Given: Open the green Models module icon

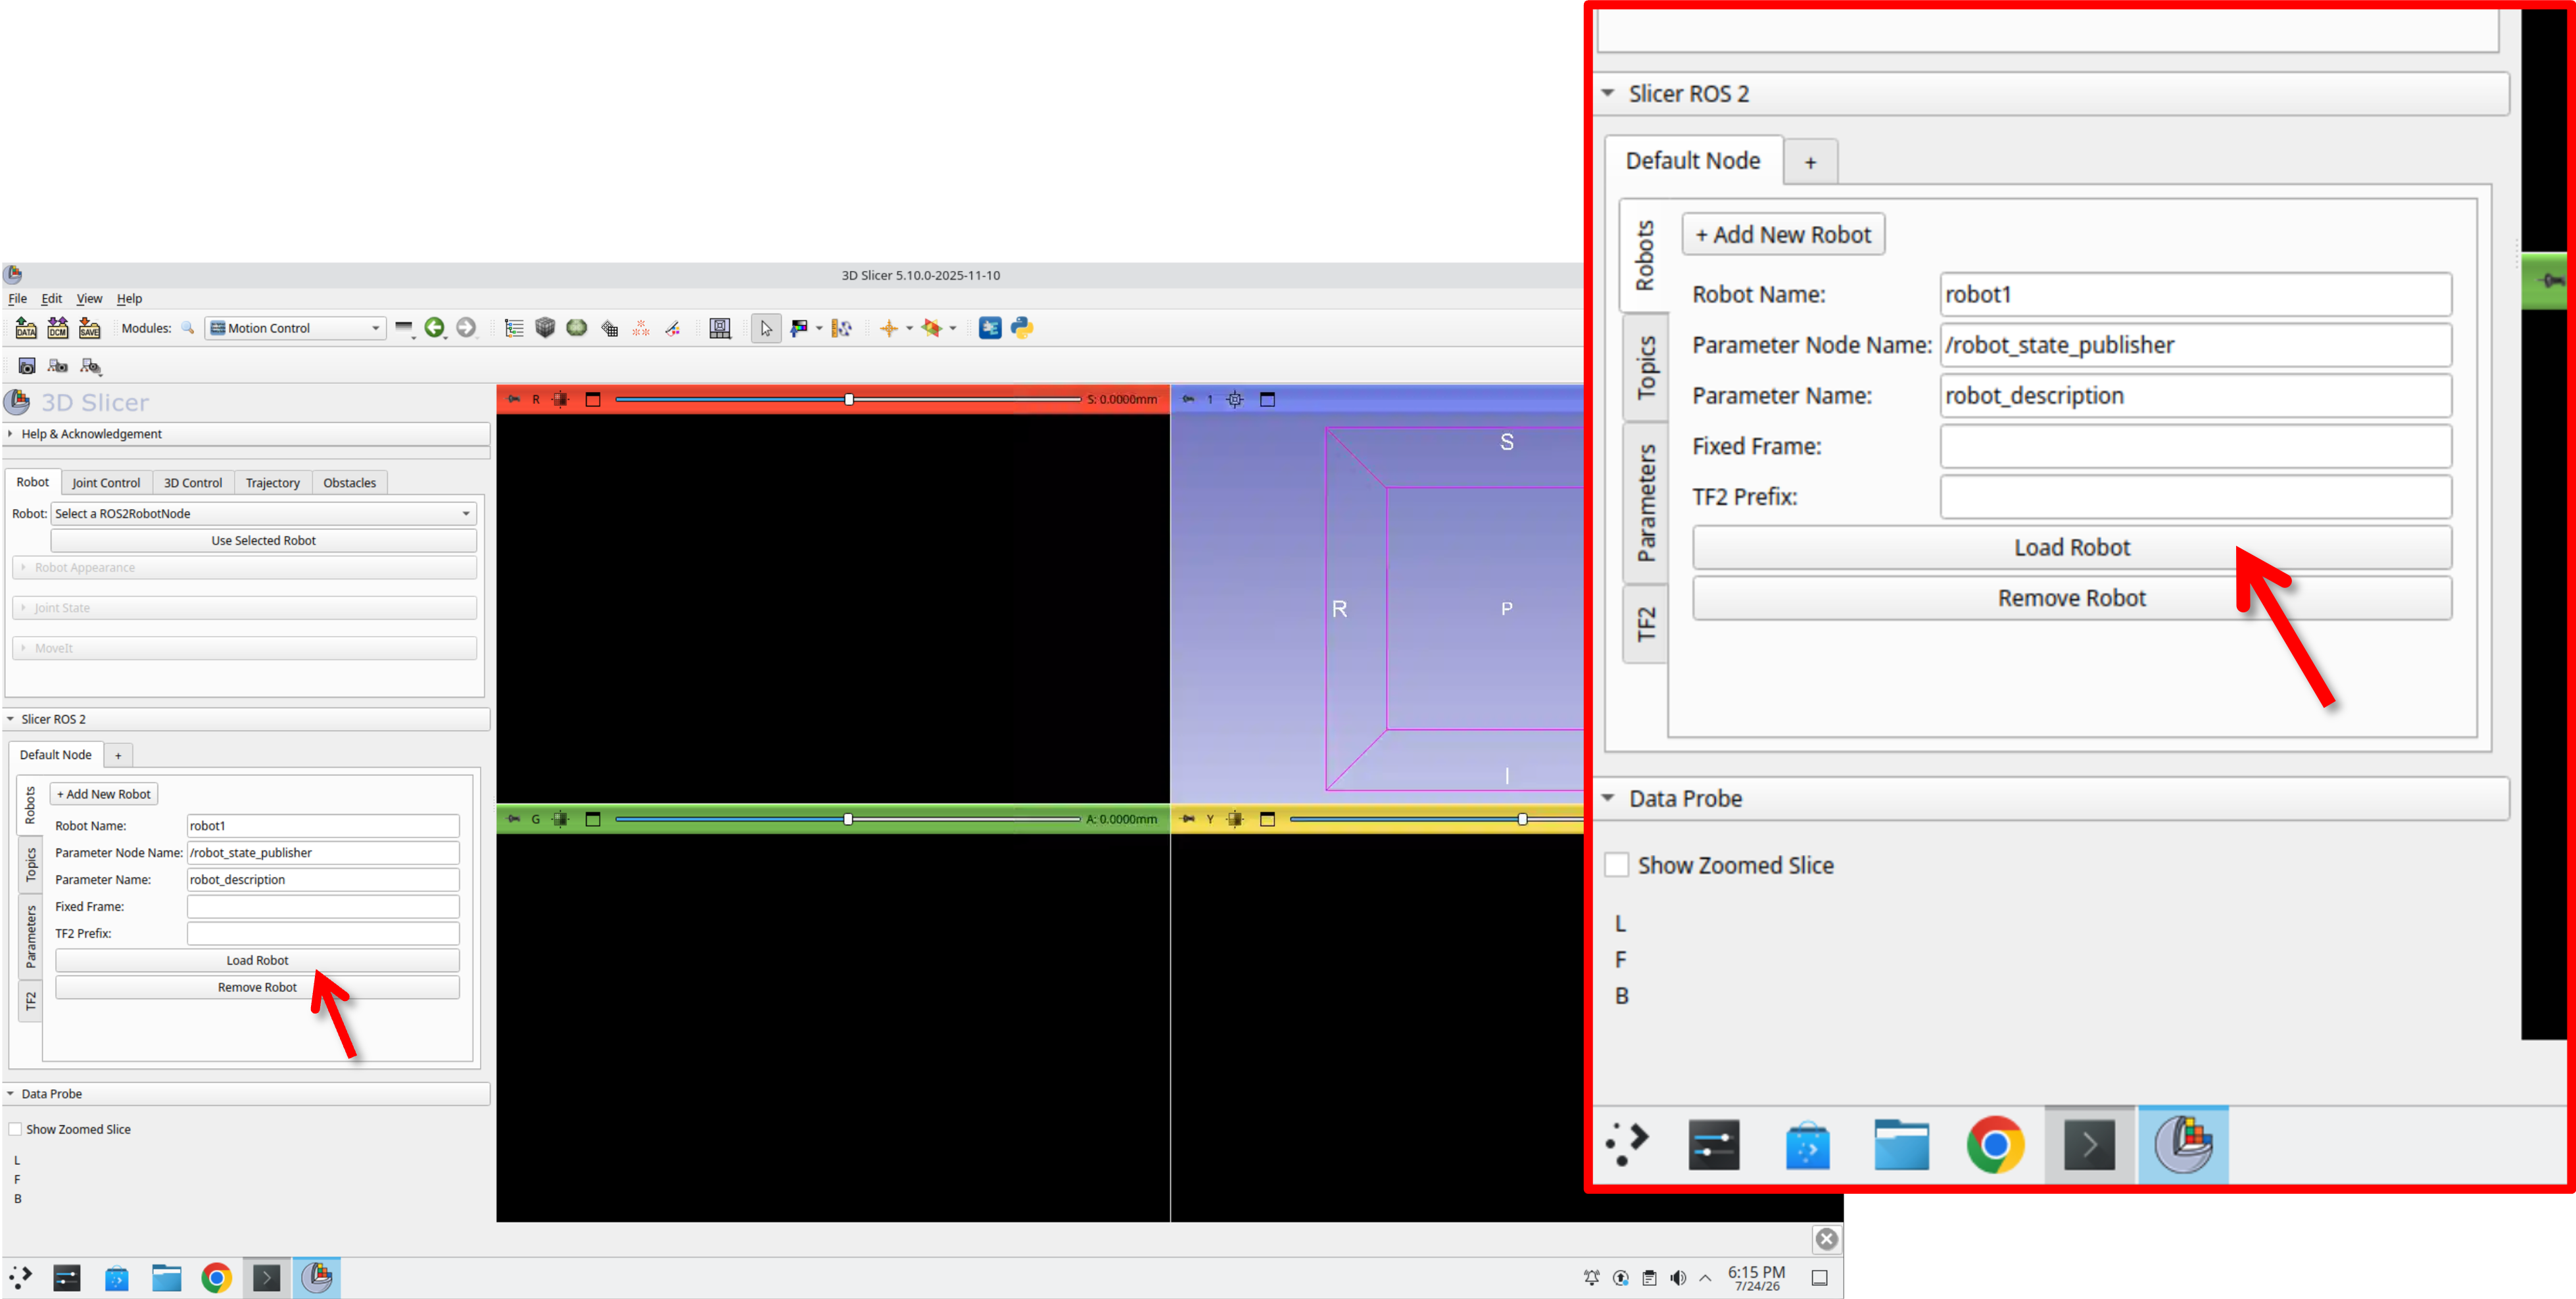Looking at the screenshot, I should coord(577,328).
